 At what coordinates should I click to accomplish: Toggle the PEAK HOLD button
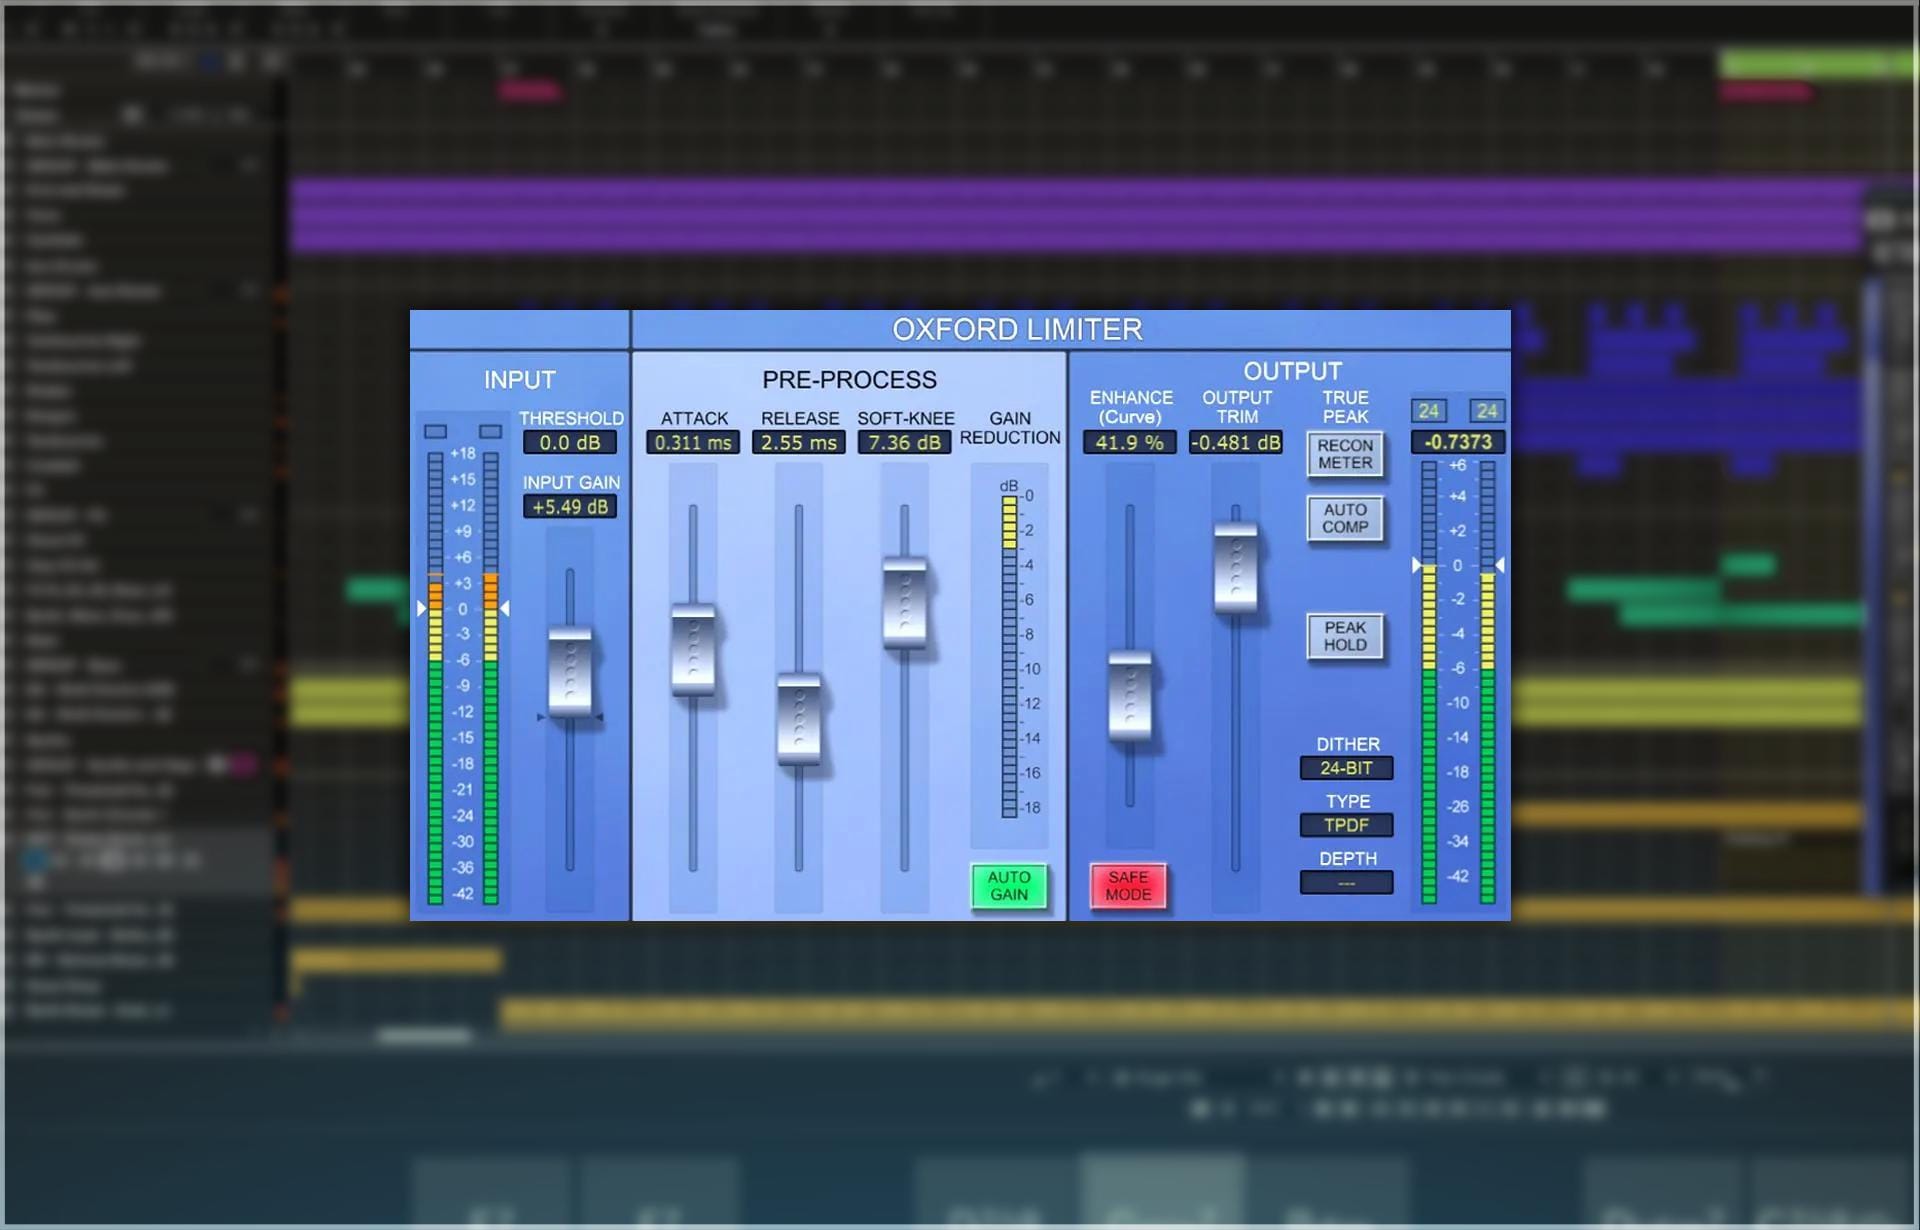click(1345, 636)
